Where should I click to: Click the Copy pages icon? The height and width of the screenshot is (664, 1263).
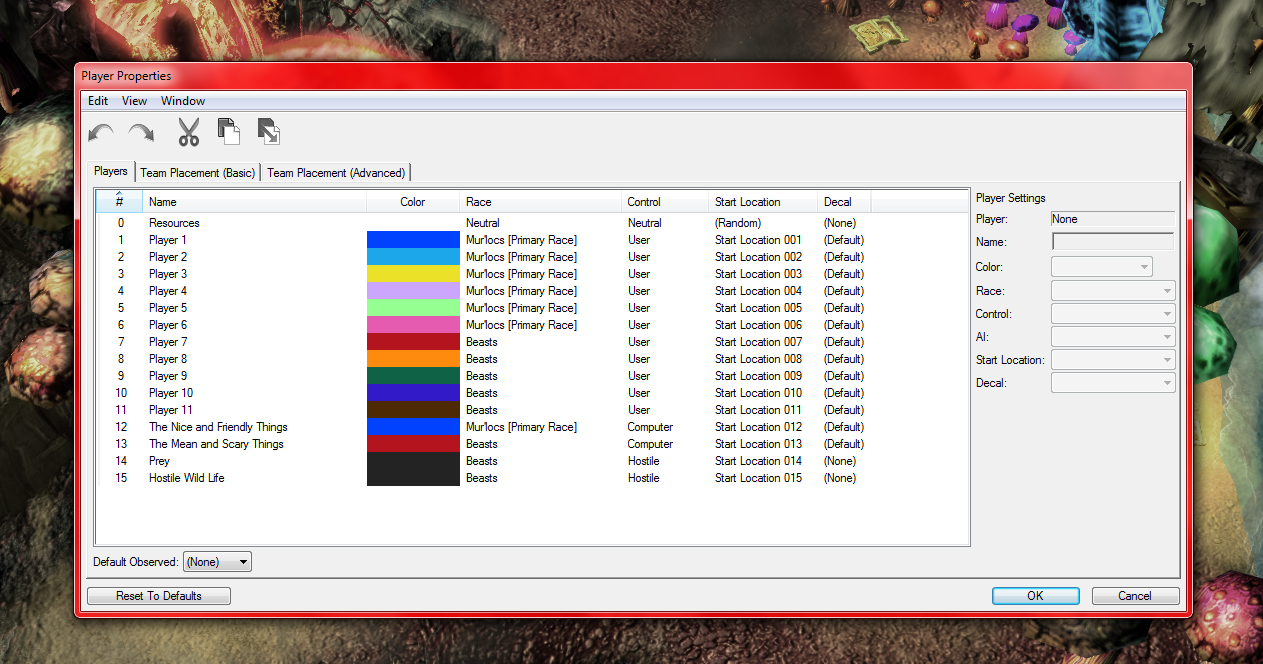click(229, 131)
